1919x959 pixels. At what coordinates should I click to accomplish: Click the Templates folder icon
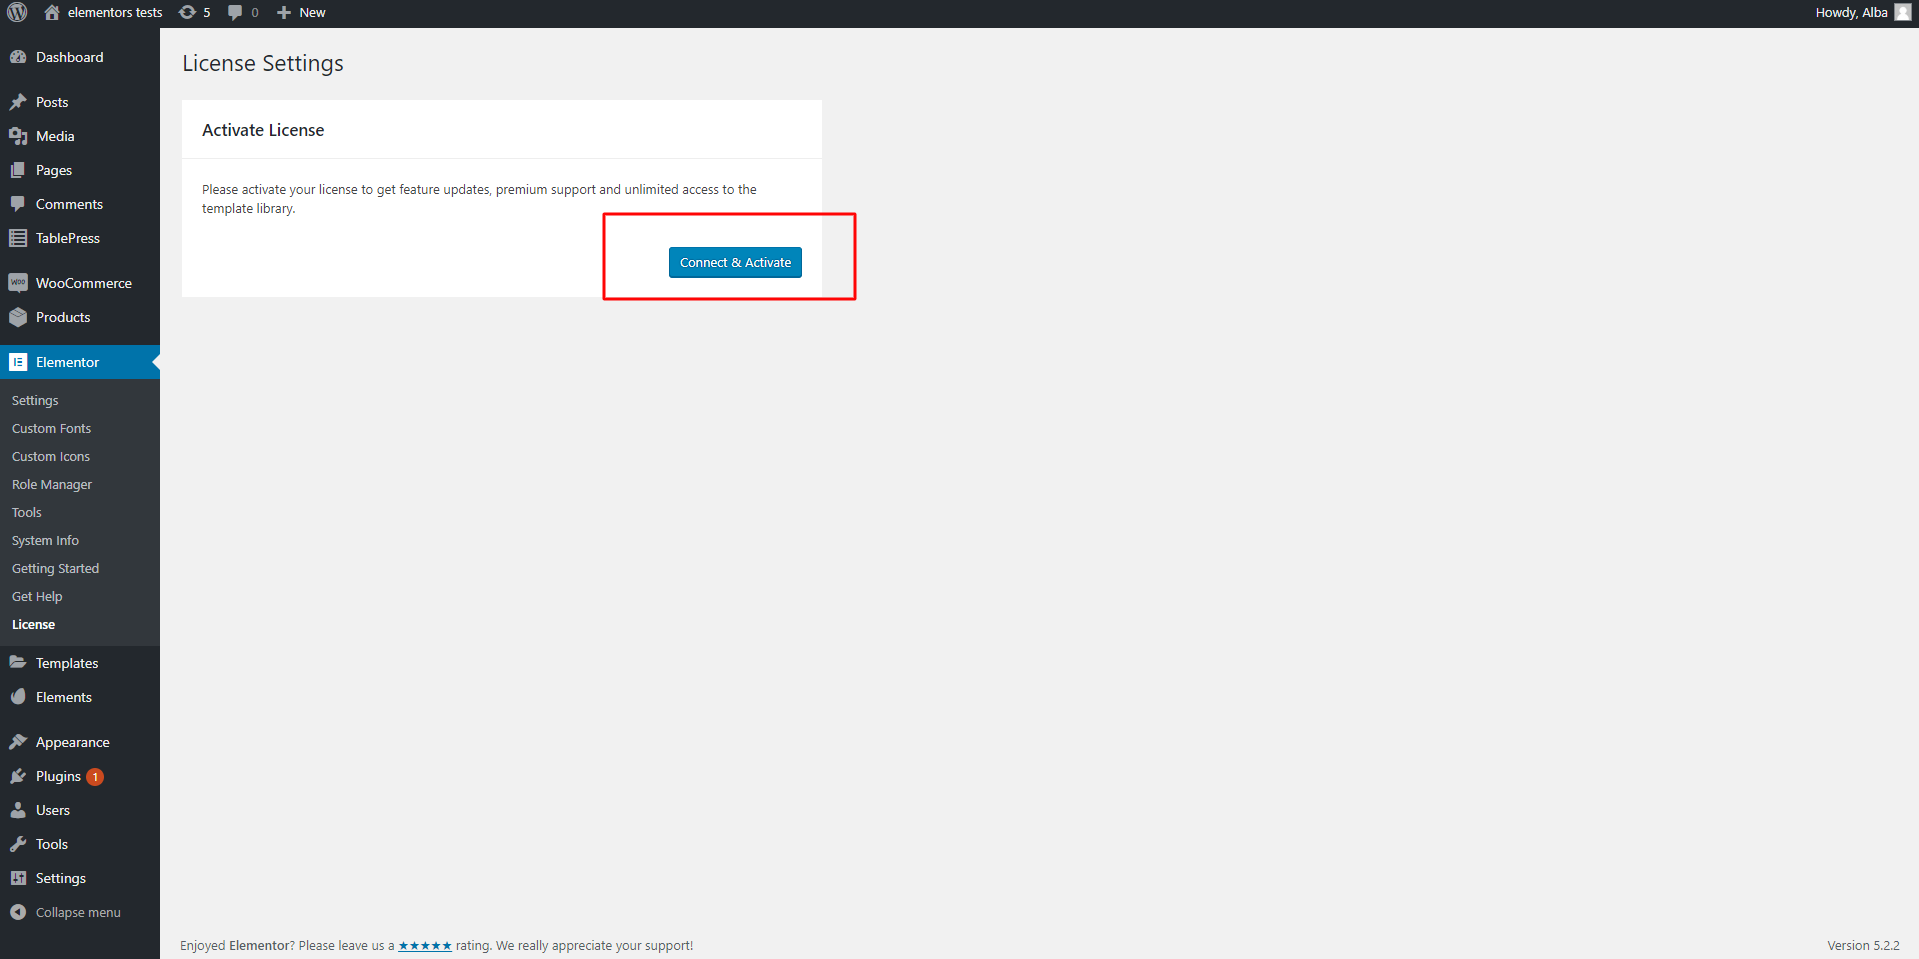18,663
